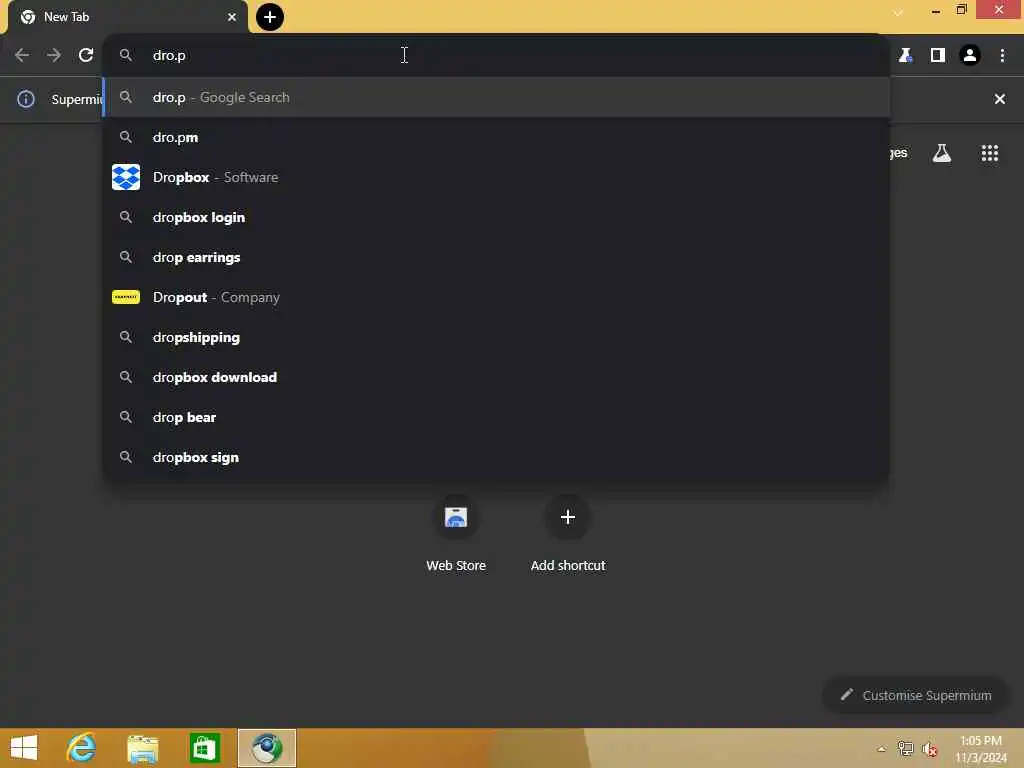
Task: Choose the Dropout Company suggestion
Action: (x=496, y=297)
